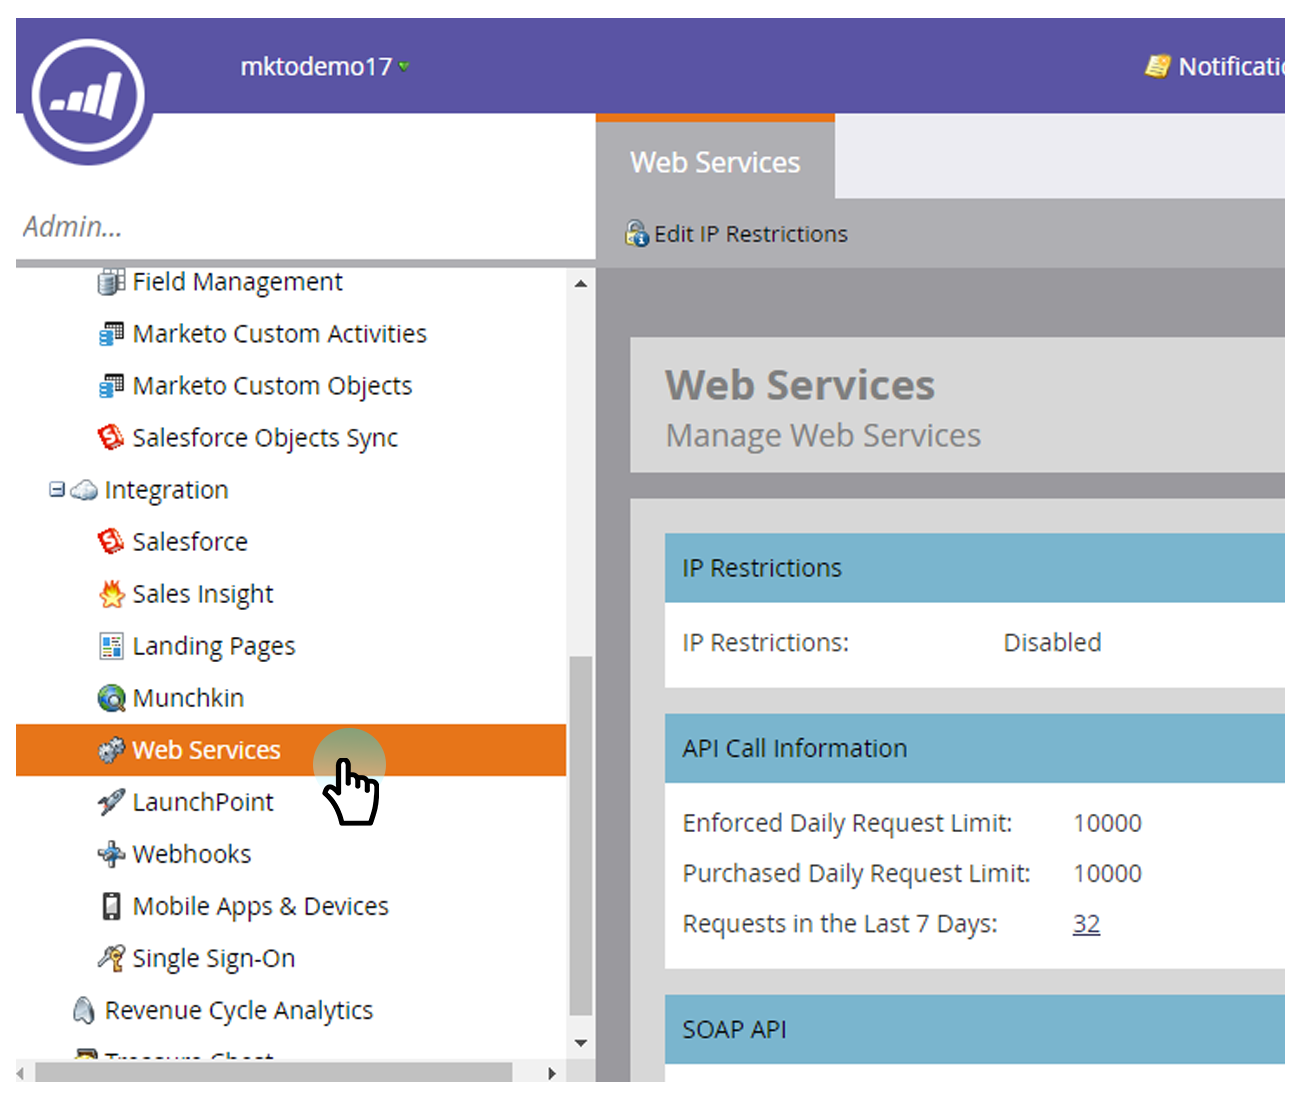
Task: Click the Admin search input field
Action: [300, 227]
